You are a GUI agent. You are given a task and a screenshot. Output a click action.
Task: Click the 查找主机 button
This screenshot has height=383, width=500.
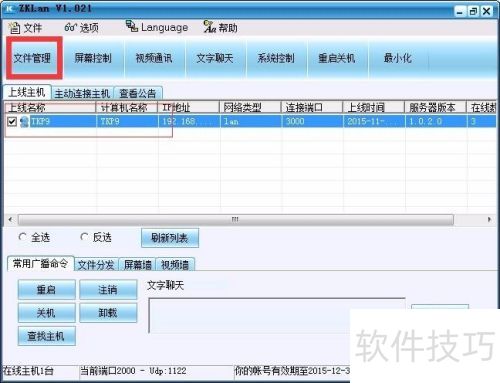click(x=46, y=336)
